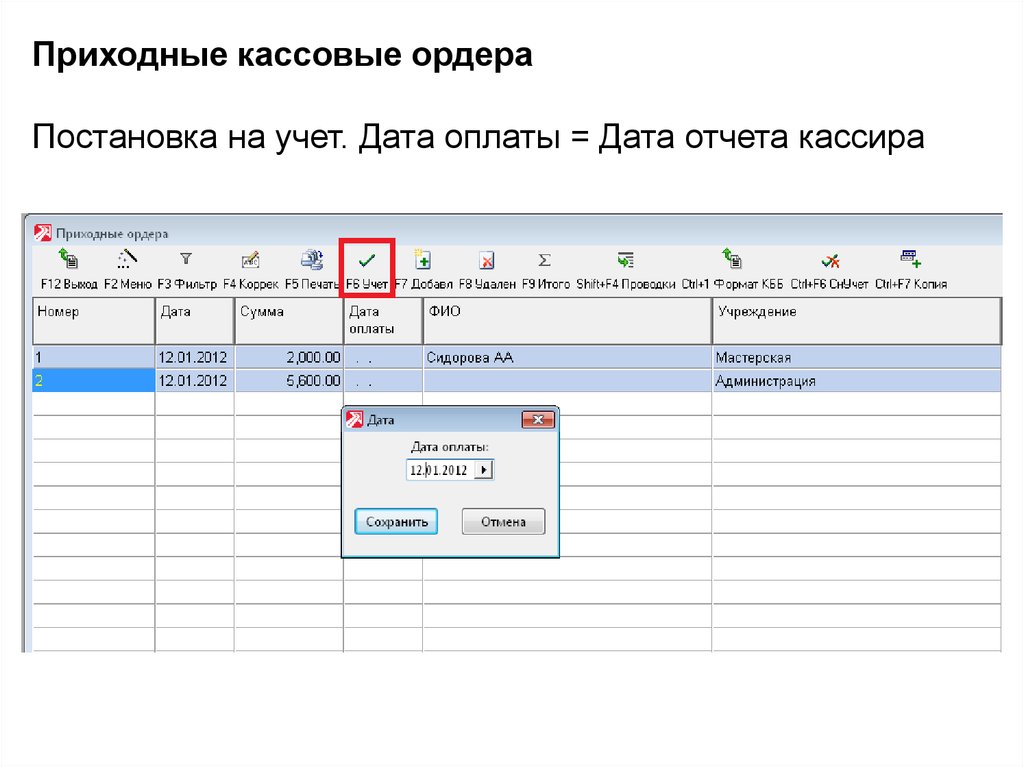Click the Ctrl+F6 СнУчет icon
The height and width of the screenshot is (767, 1024).
[x=830, y=261]
